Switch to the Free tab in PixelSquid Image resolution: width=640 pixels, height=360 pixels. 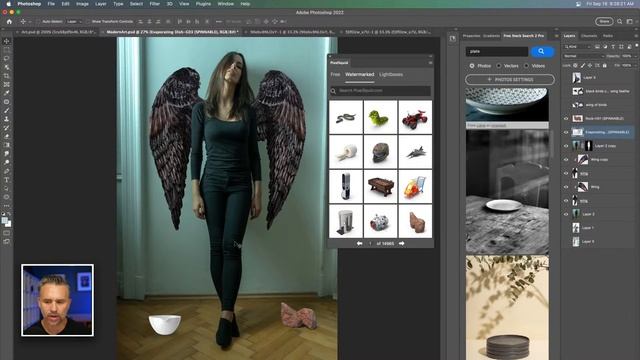(x=335, y=74)
